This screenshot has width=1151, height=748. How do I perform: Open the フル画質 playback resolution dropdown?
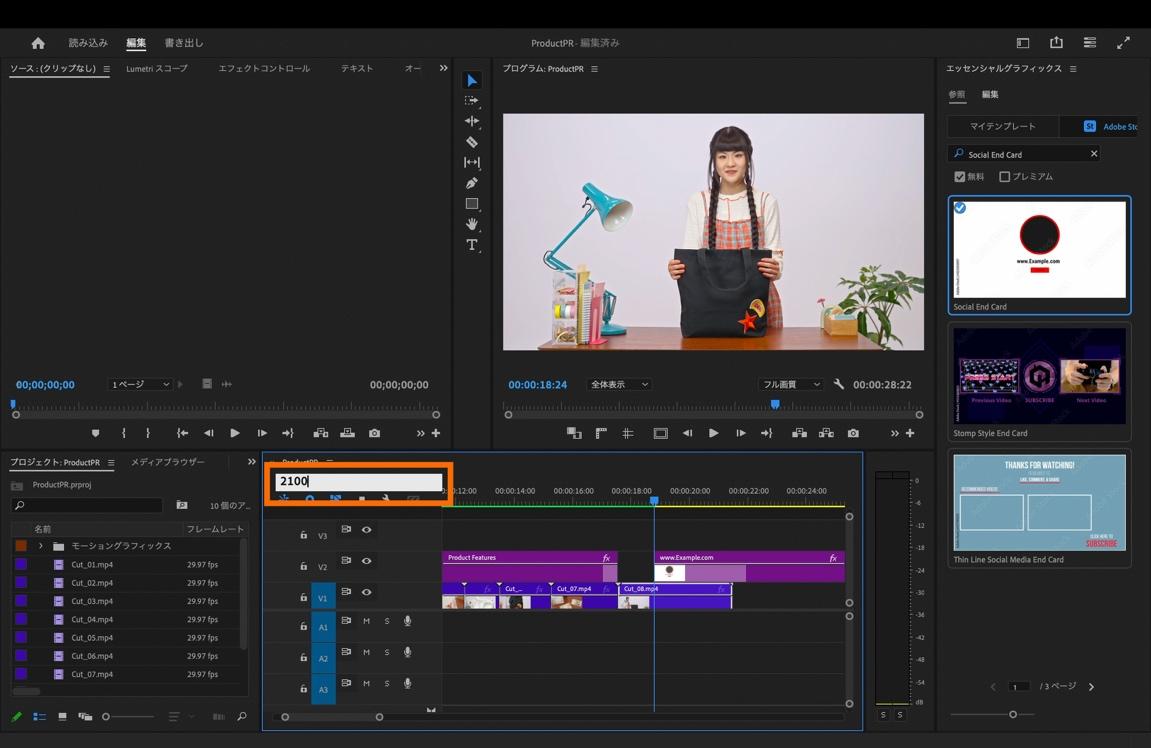click(790, 384)
